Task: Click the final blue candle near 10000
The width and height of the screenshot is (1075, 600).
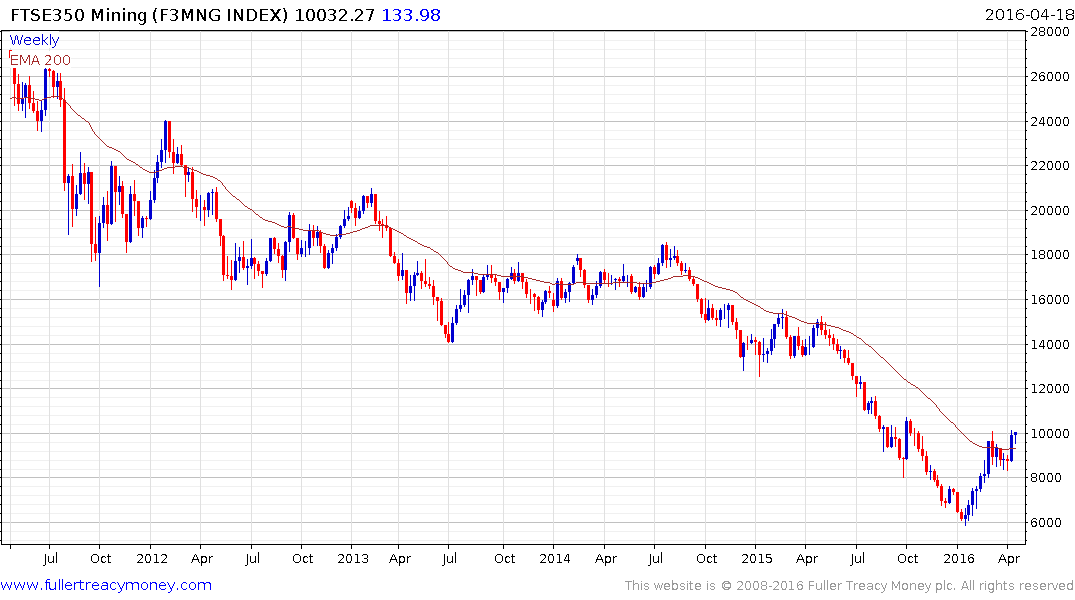Action: (x=1015, y=439)
